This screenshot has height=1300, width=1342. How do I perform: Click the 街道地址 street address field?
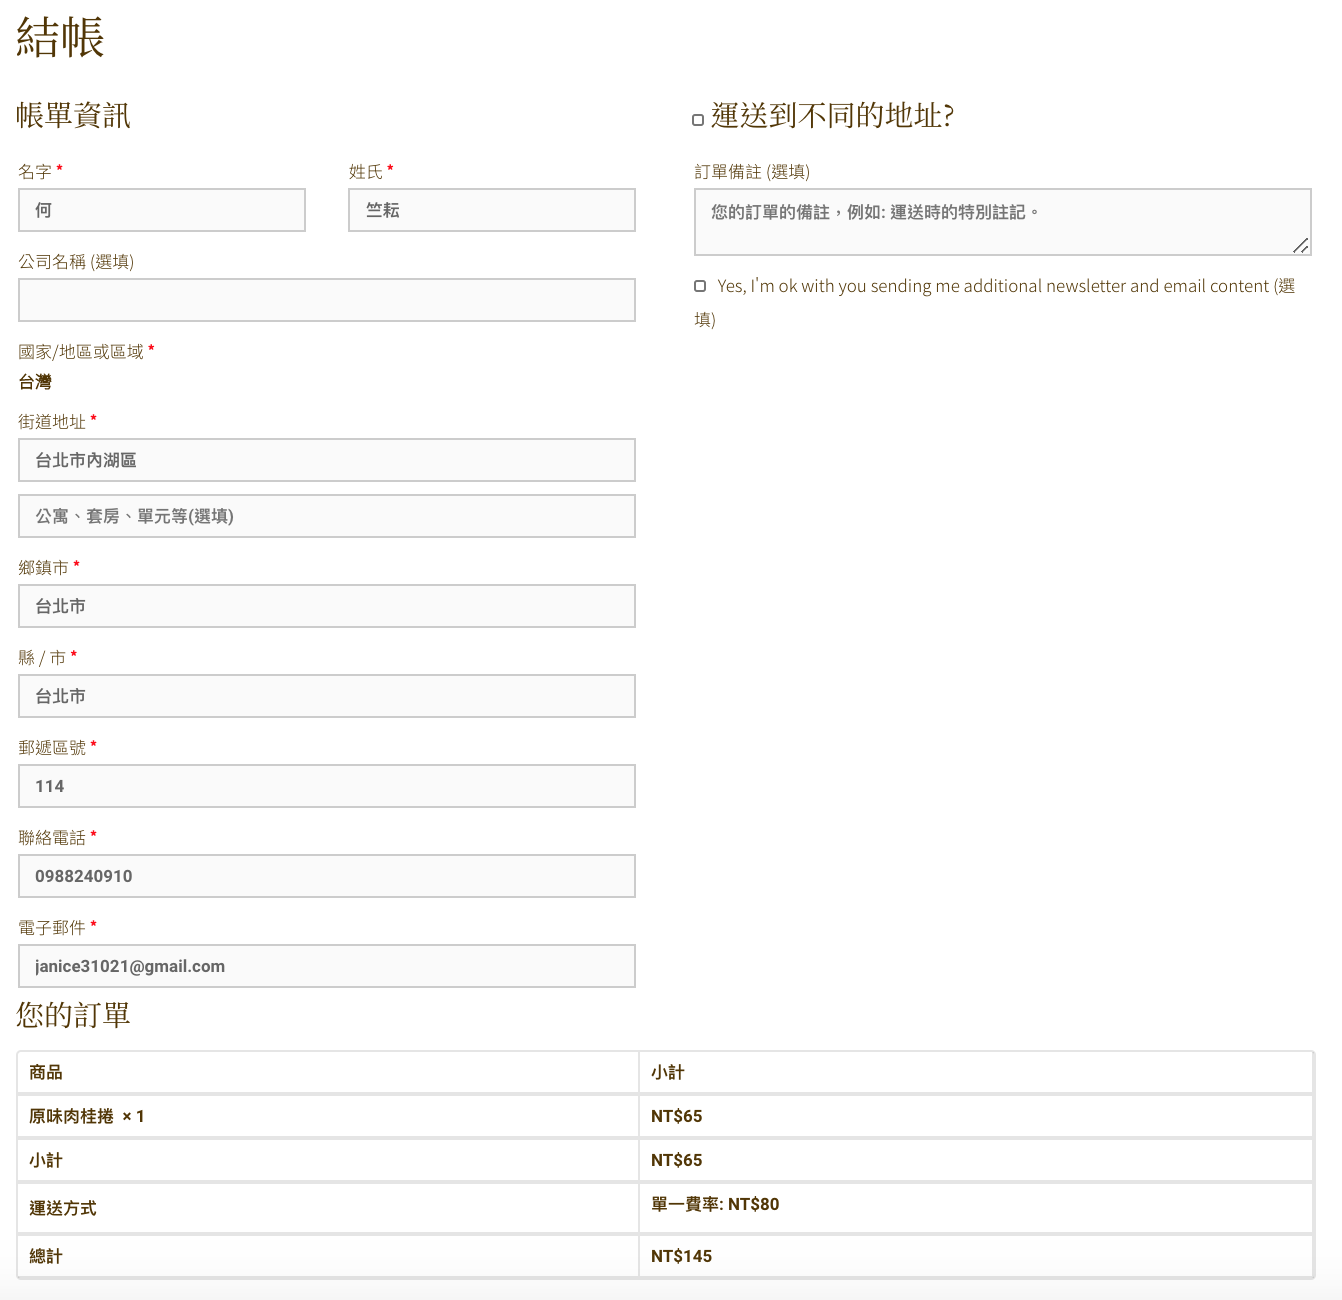tap(326, 460)
